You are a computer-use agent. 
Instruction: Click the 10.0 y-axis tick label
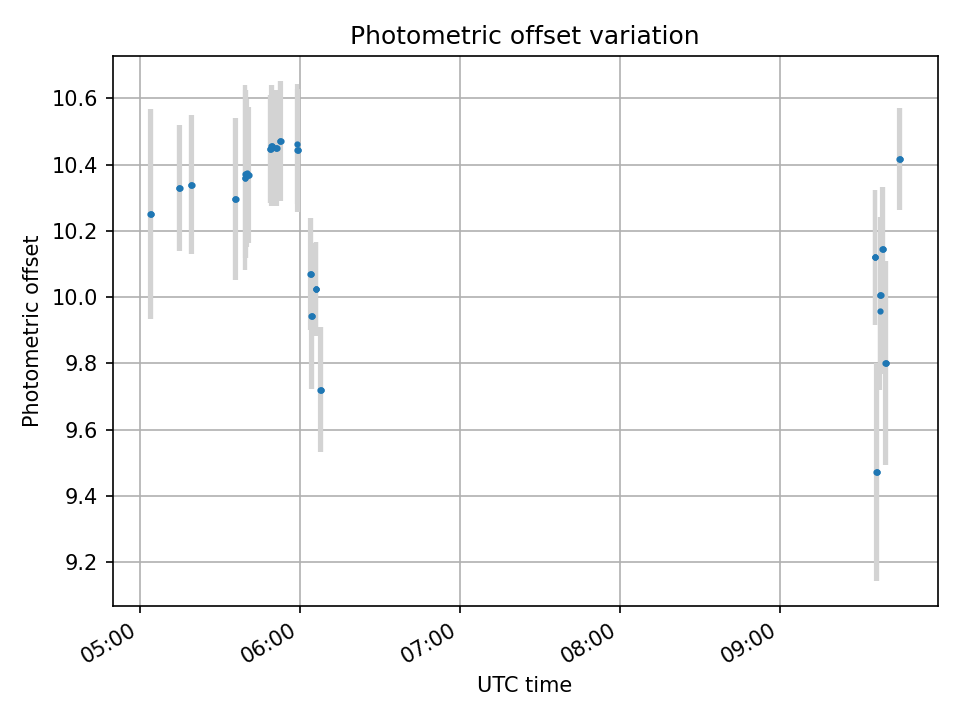[x=75, y=298]
